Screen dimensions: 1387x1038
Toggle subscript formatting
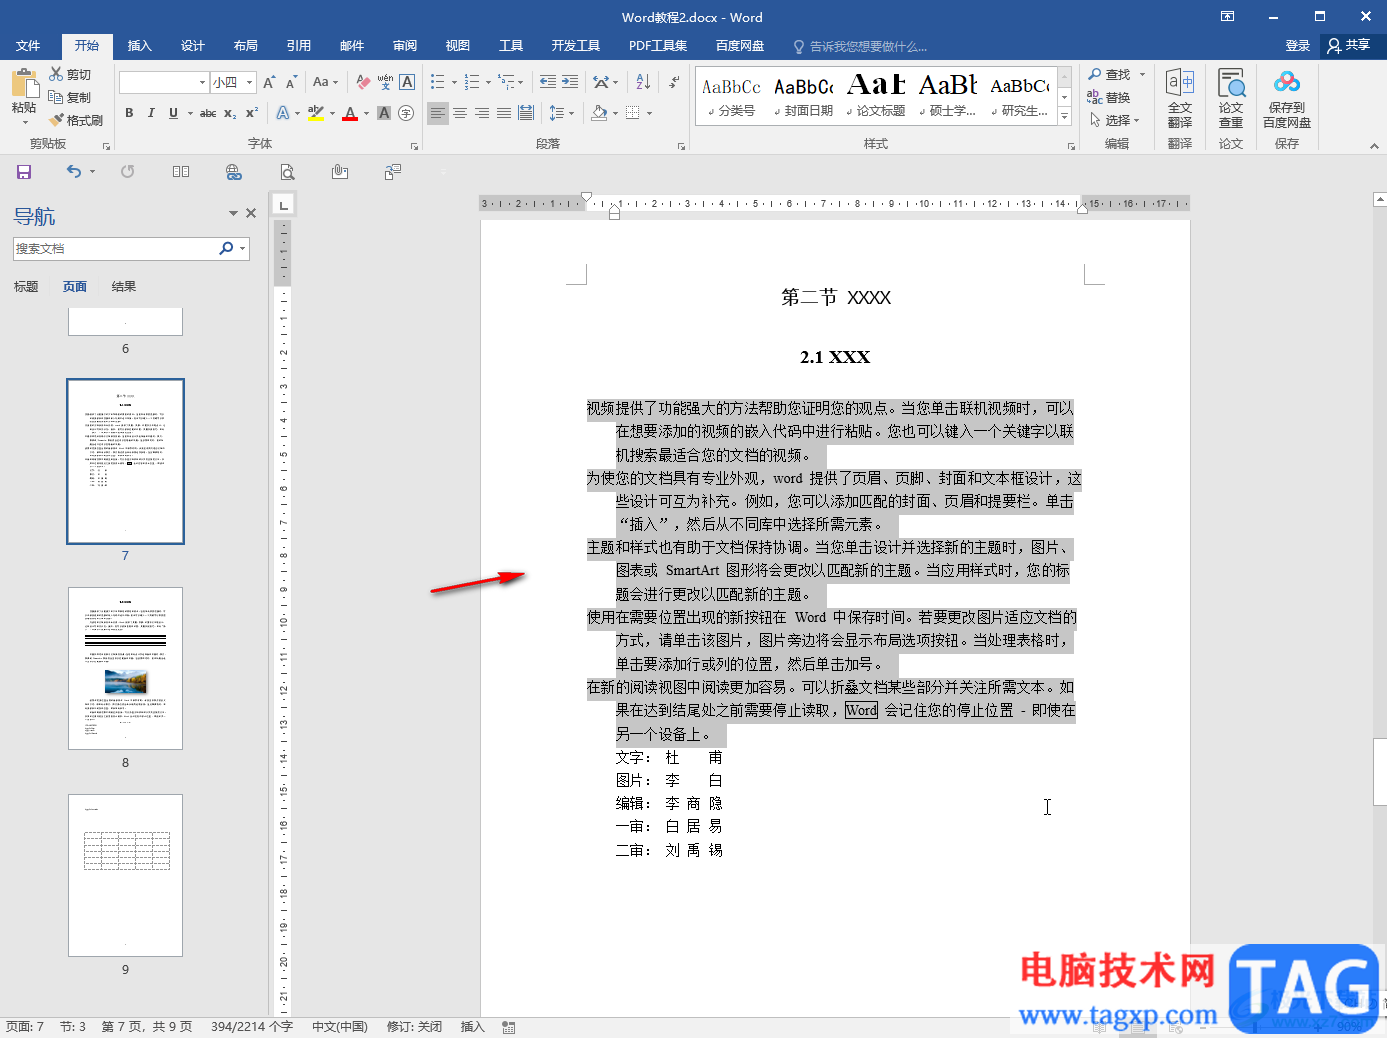click(230, 113)
